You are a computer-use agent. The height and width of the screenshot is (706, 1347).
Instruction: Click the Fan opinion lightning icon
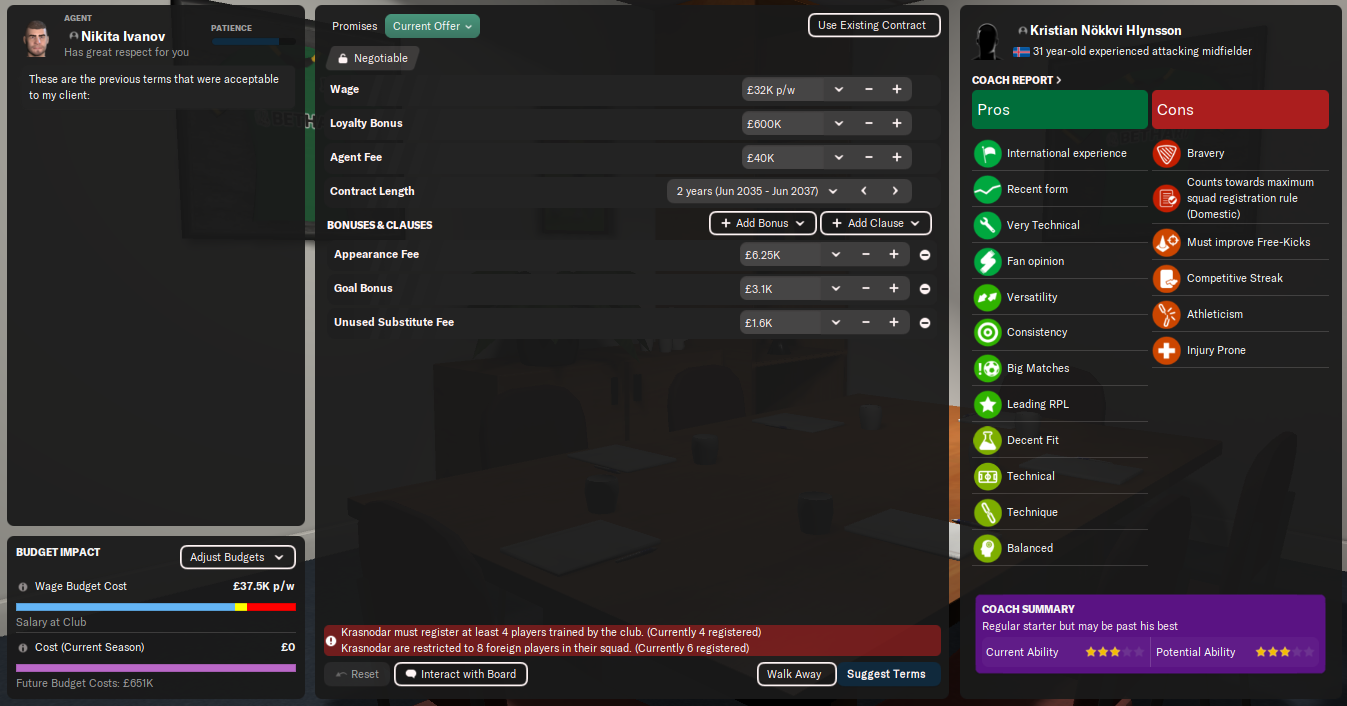pos(988,261)
